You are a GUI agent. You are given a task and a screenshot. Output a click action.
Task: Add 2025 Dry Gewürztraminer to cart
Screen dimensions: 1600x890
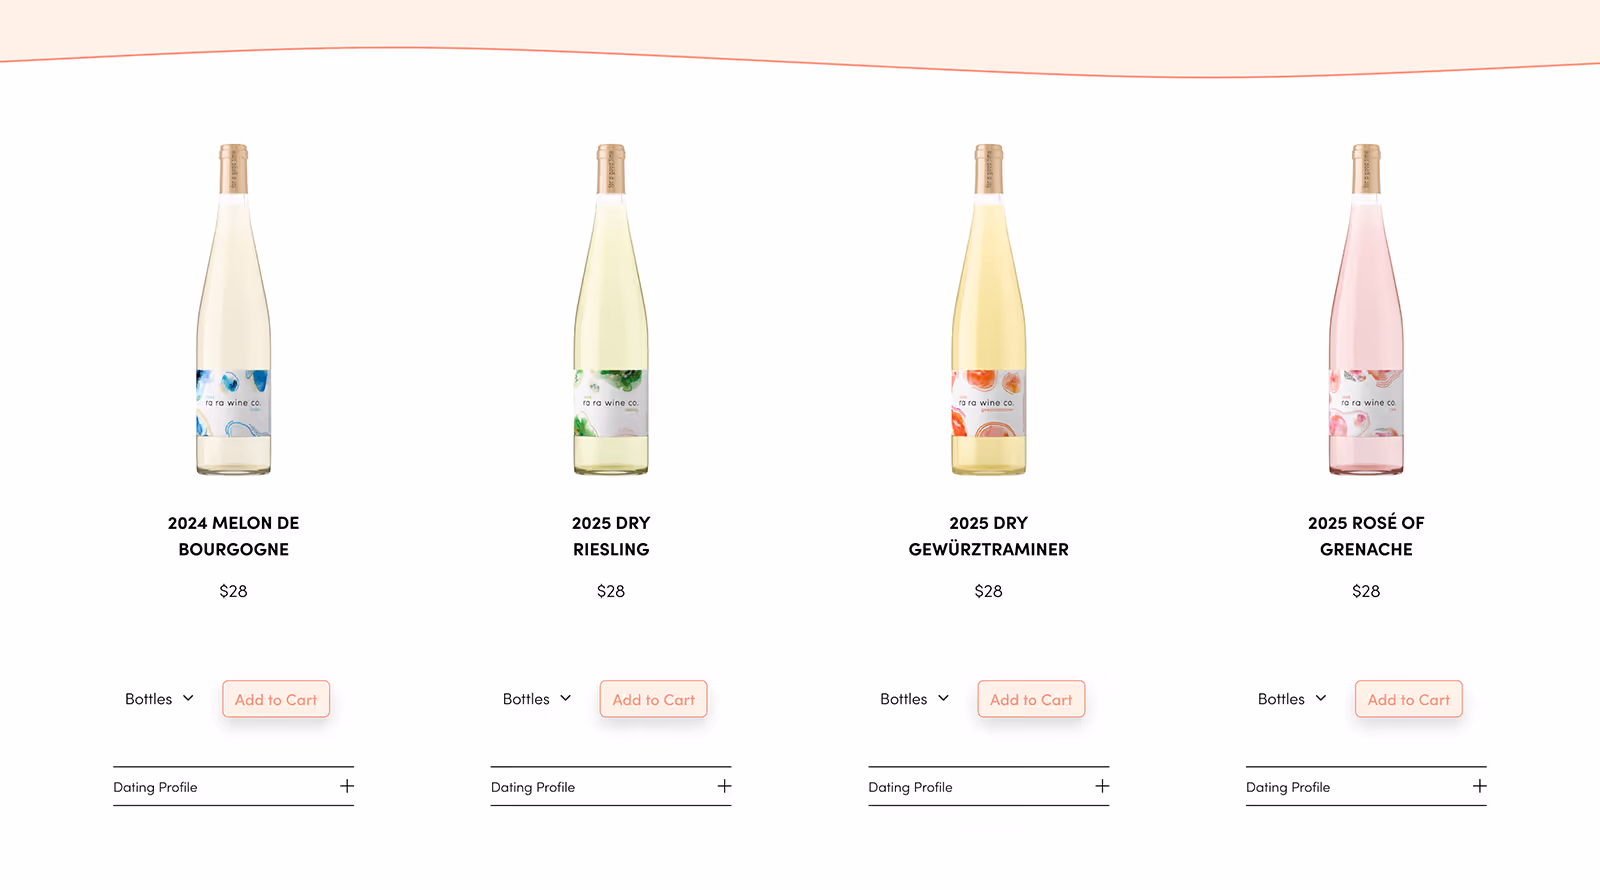pyautogui.click(x=1031, y=699)
